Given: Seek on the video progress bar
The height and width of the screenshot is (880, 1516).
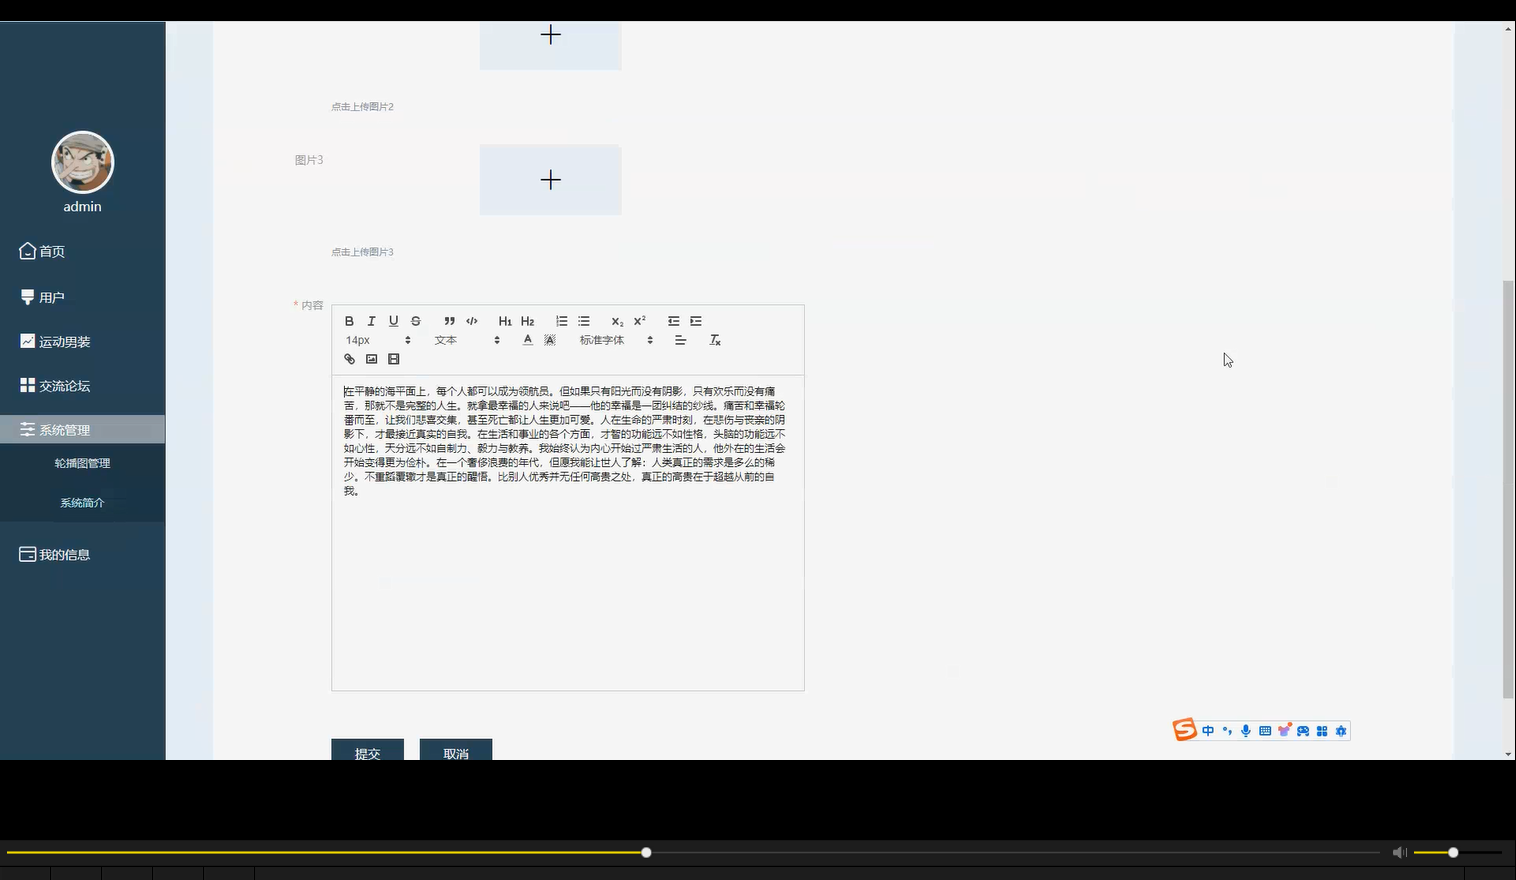Looking at the screenshot, I should tap(693, 852).
